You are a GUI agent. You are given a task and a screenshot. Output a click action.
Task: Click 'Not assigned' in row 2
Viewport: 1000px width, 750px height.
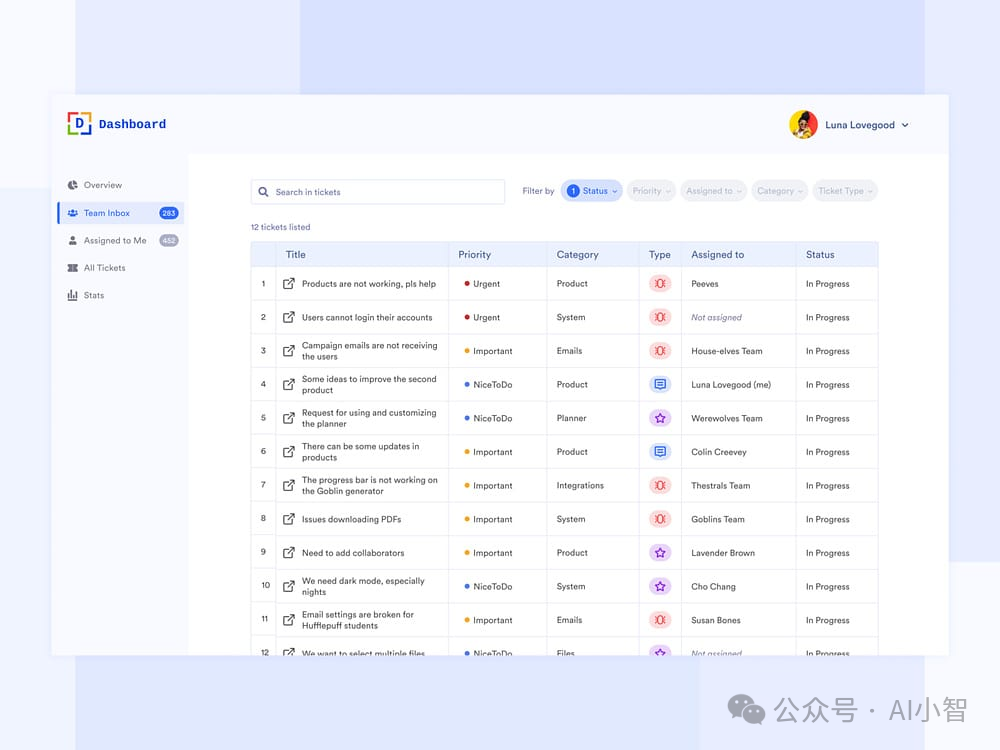click(x=716, y=318)
